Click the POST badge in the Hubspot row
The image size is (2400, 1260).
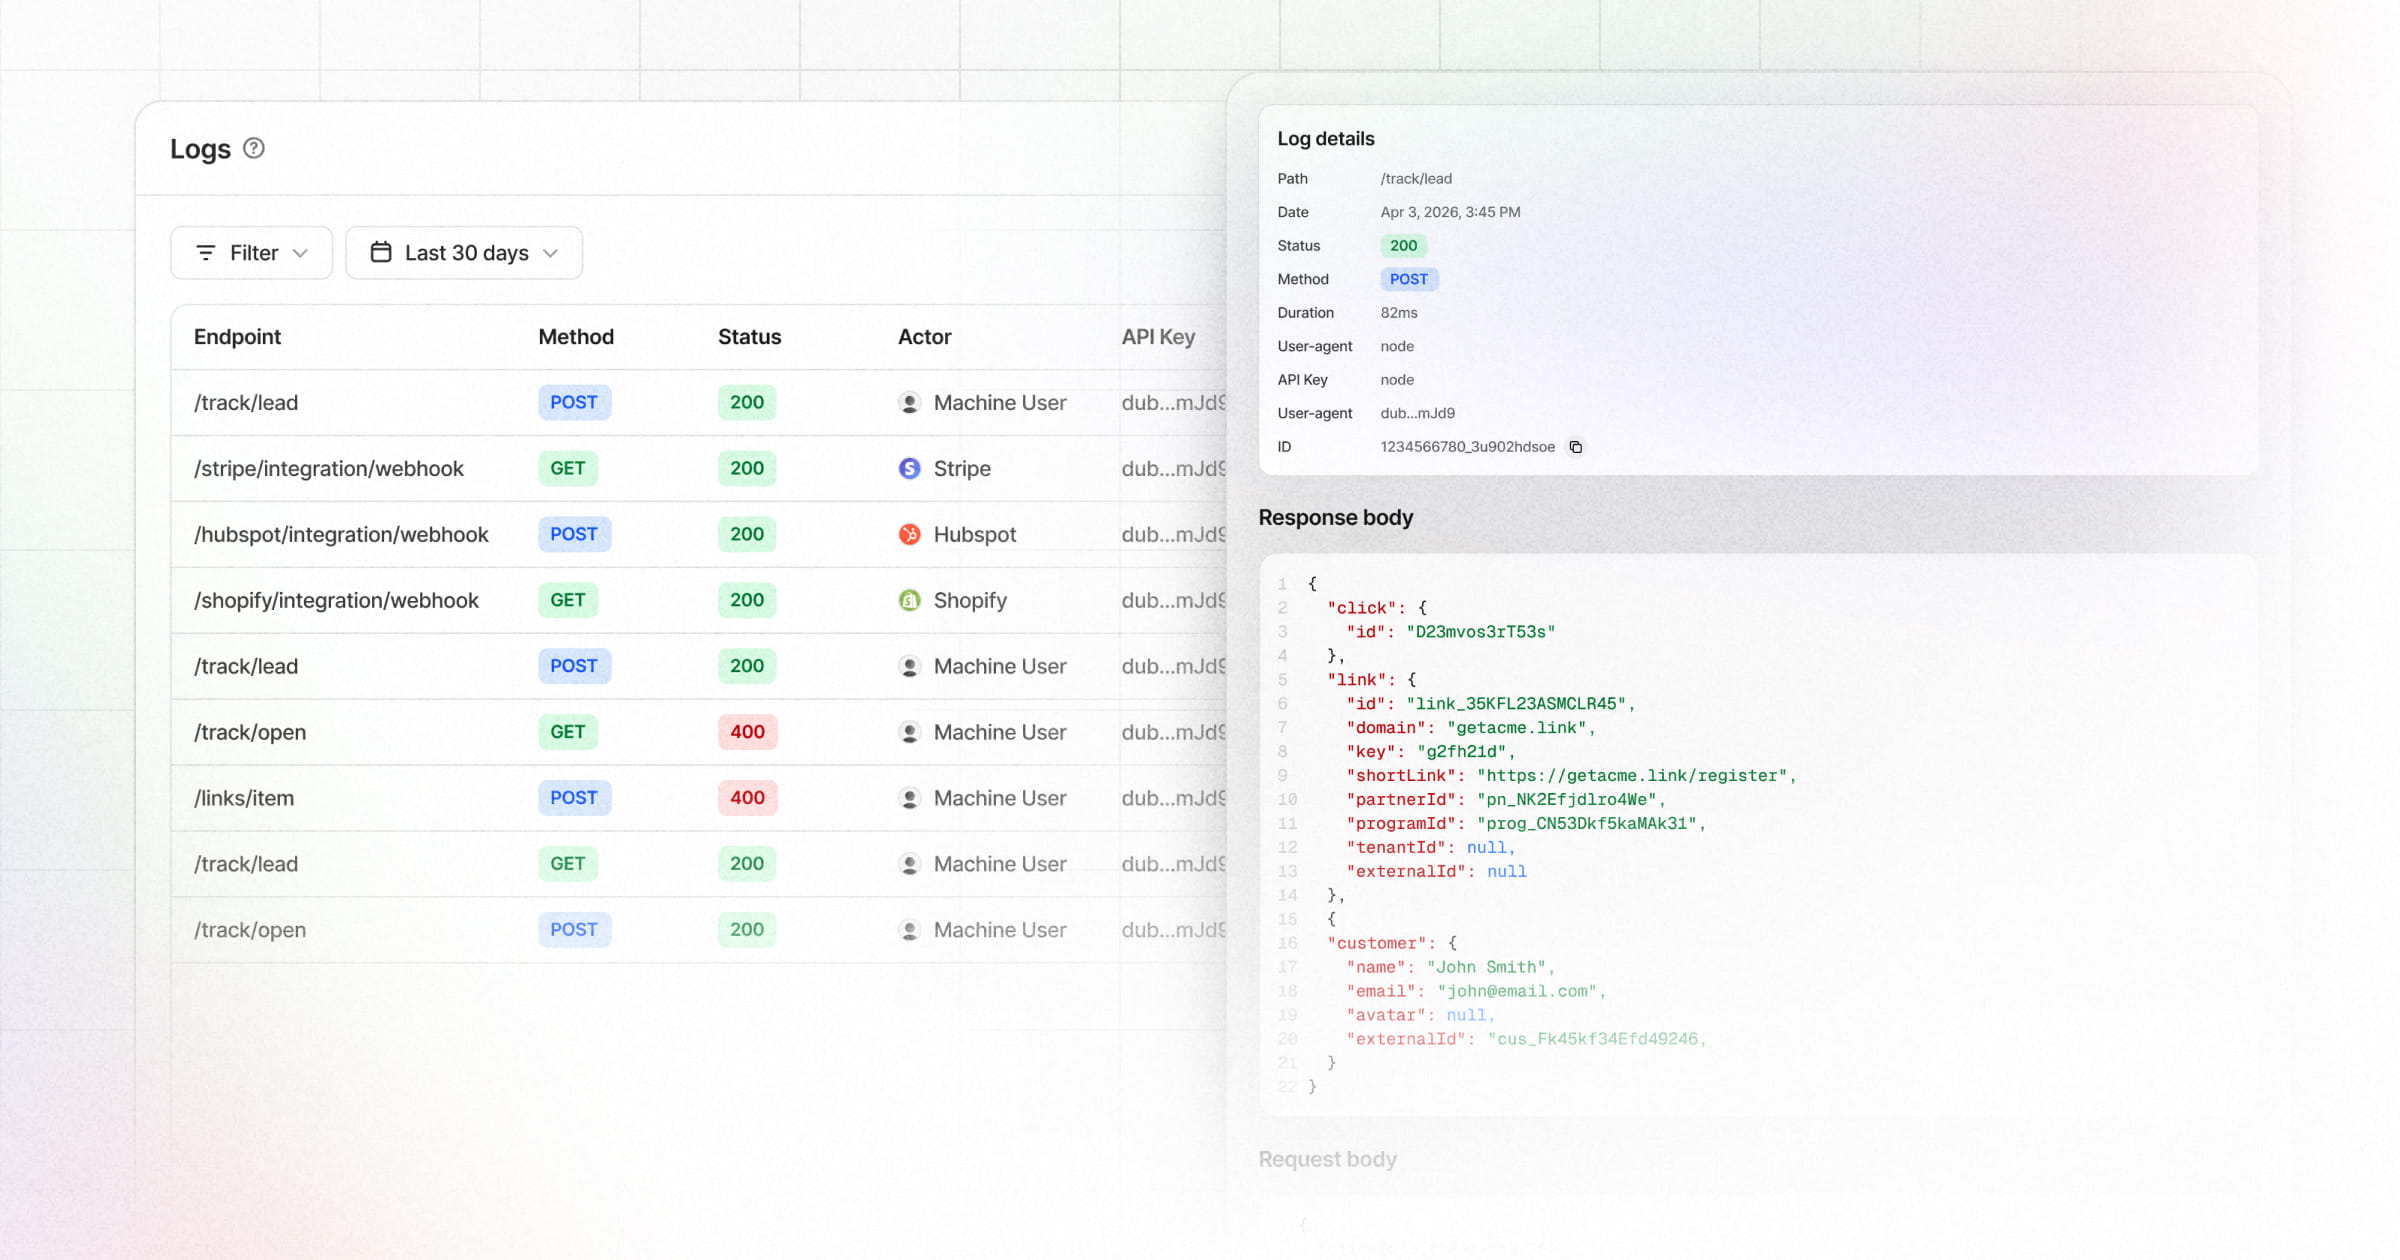(x=574, y=534)
